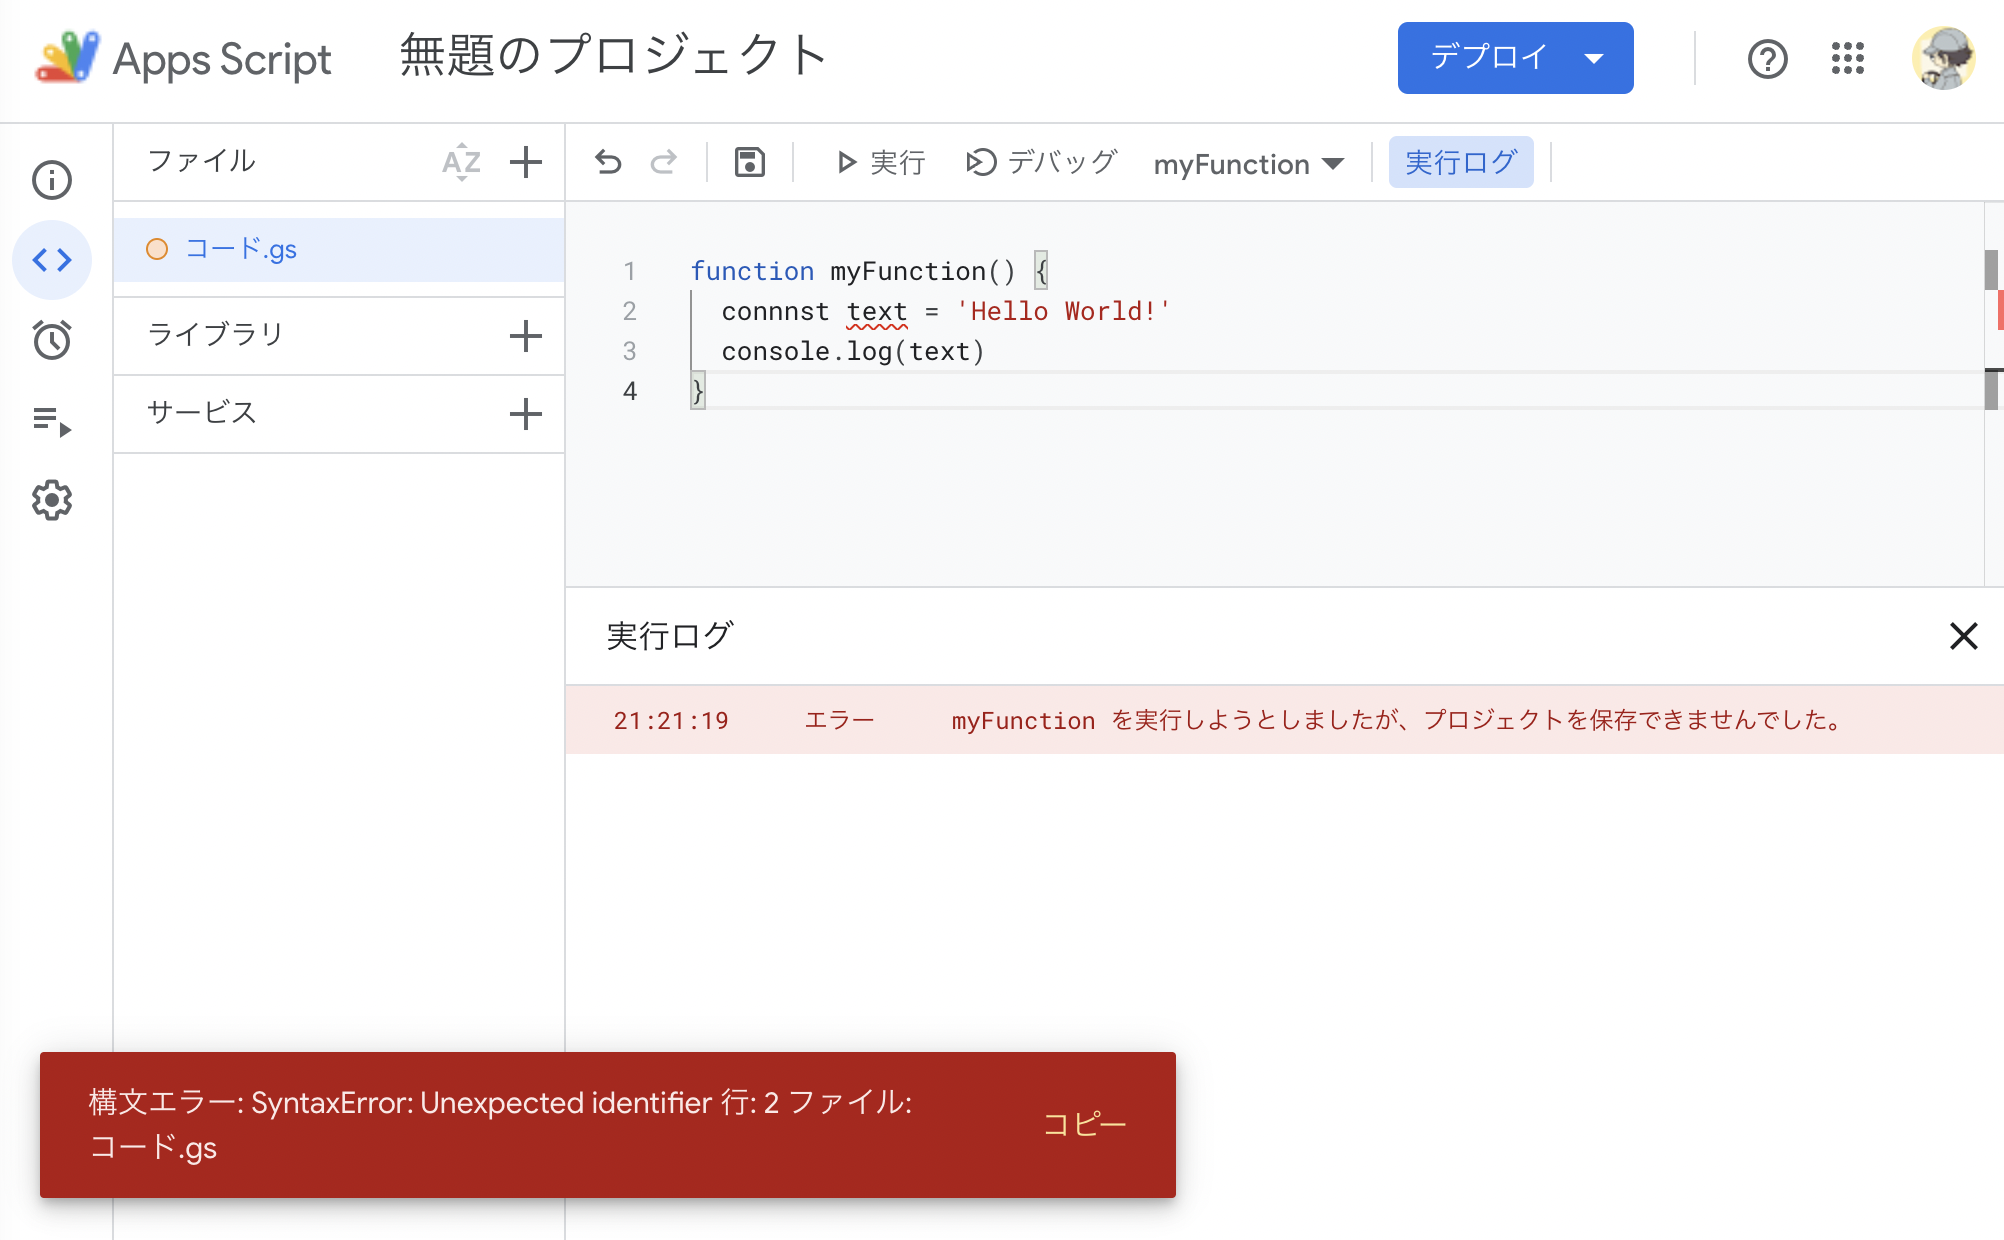Expand the デプロイ dropdown arrow
2004x1240 pixels.
(1594, 58)
